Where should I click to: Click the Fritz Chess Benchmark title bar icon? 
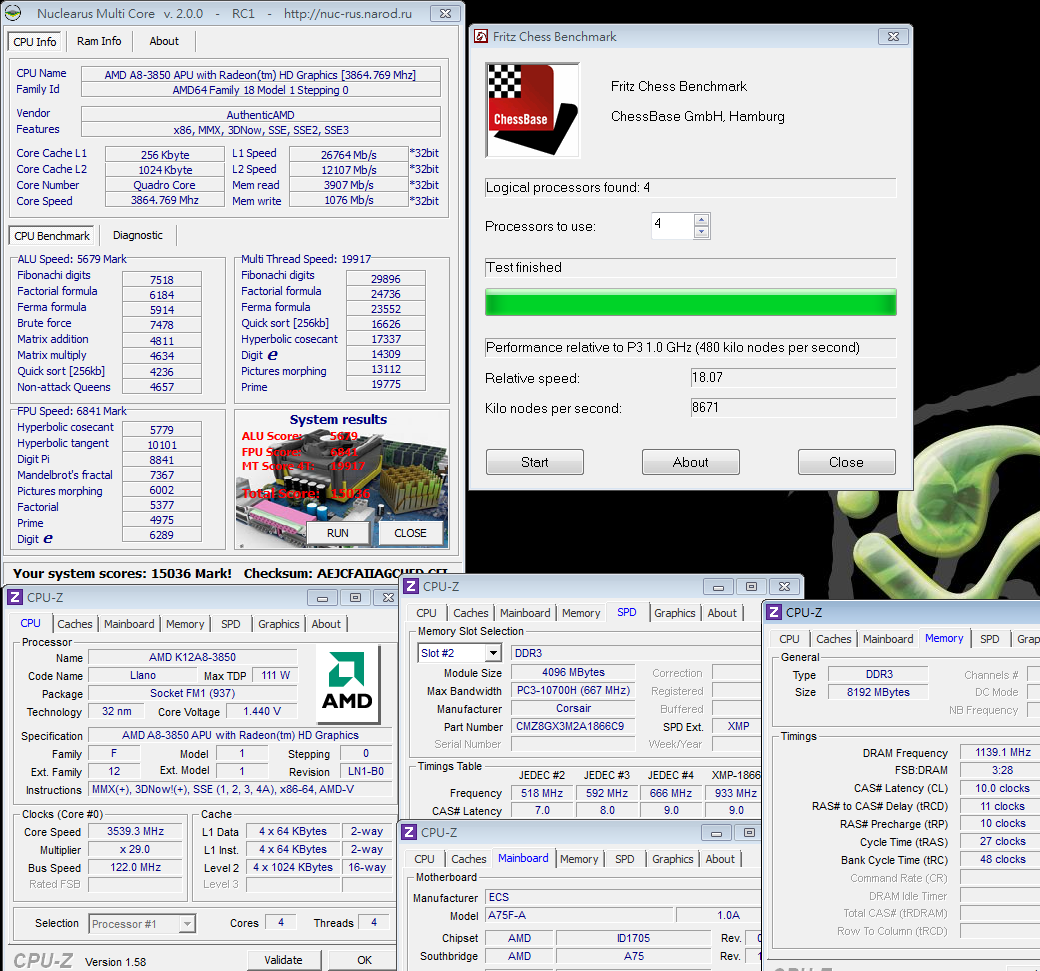click(x=481, y=36)
